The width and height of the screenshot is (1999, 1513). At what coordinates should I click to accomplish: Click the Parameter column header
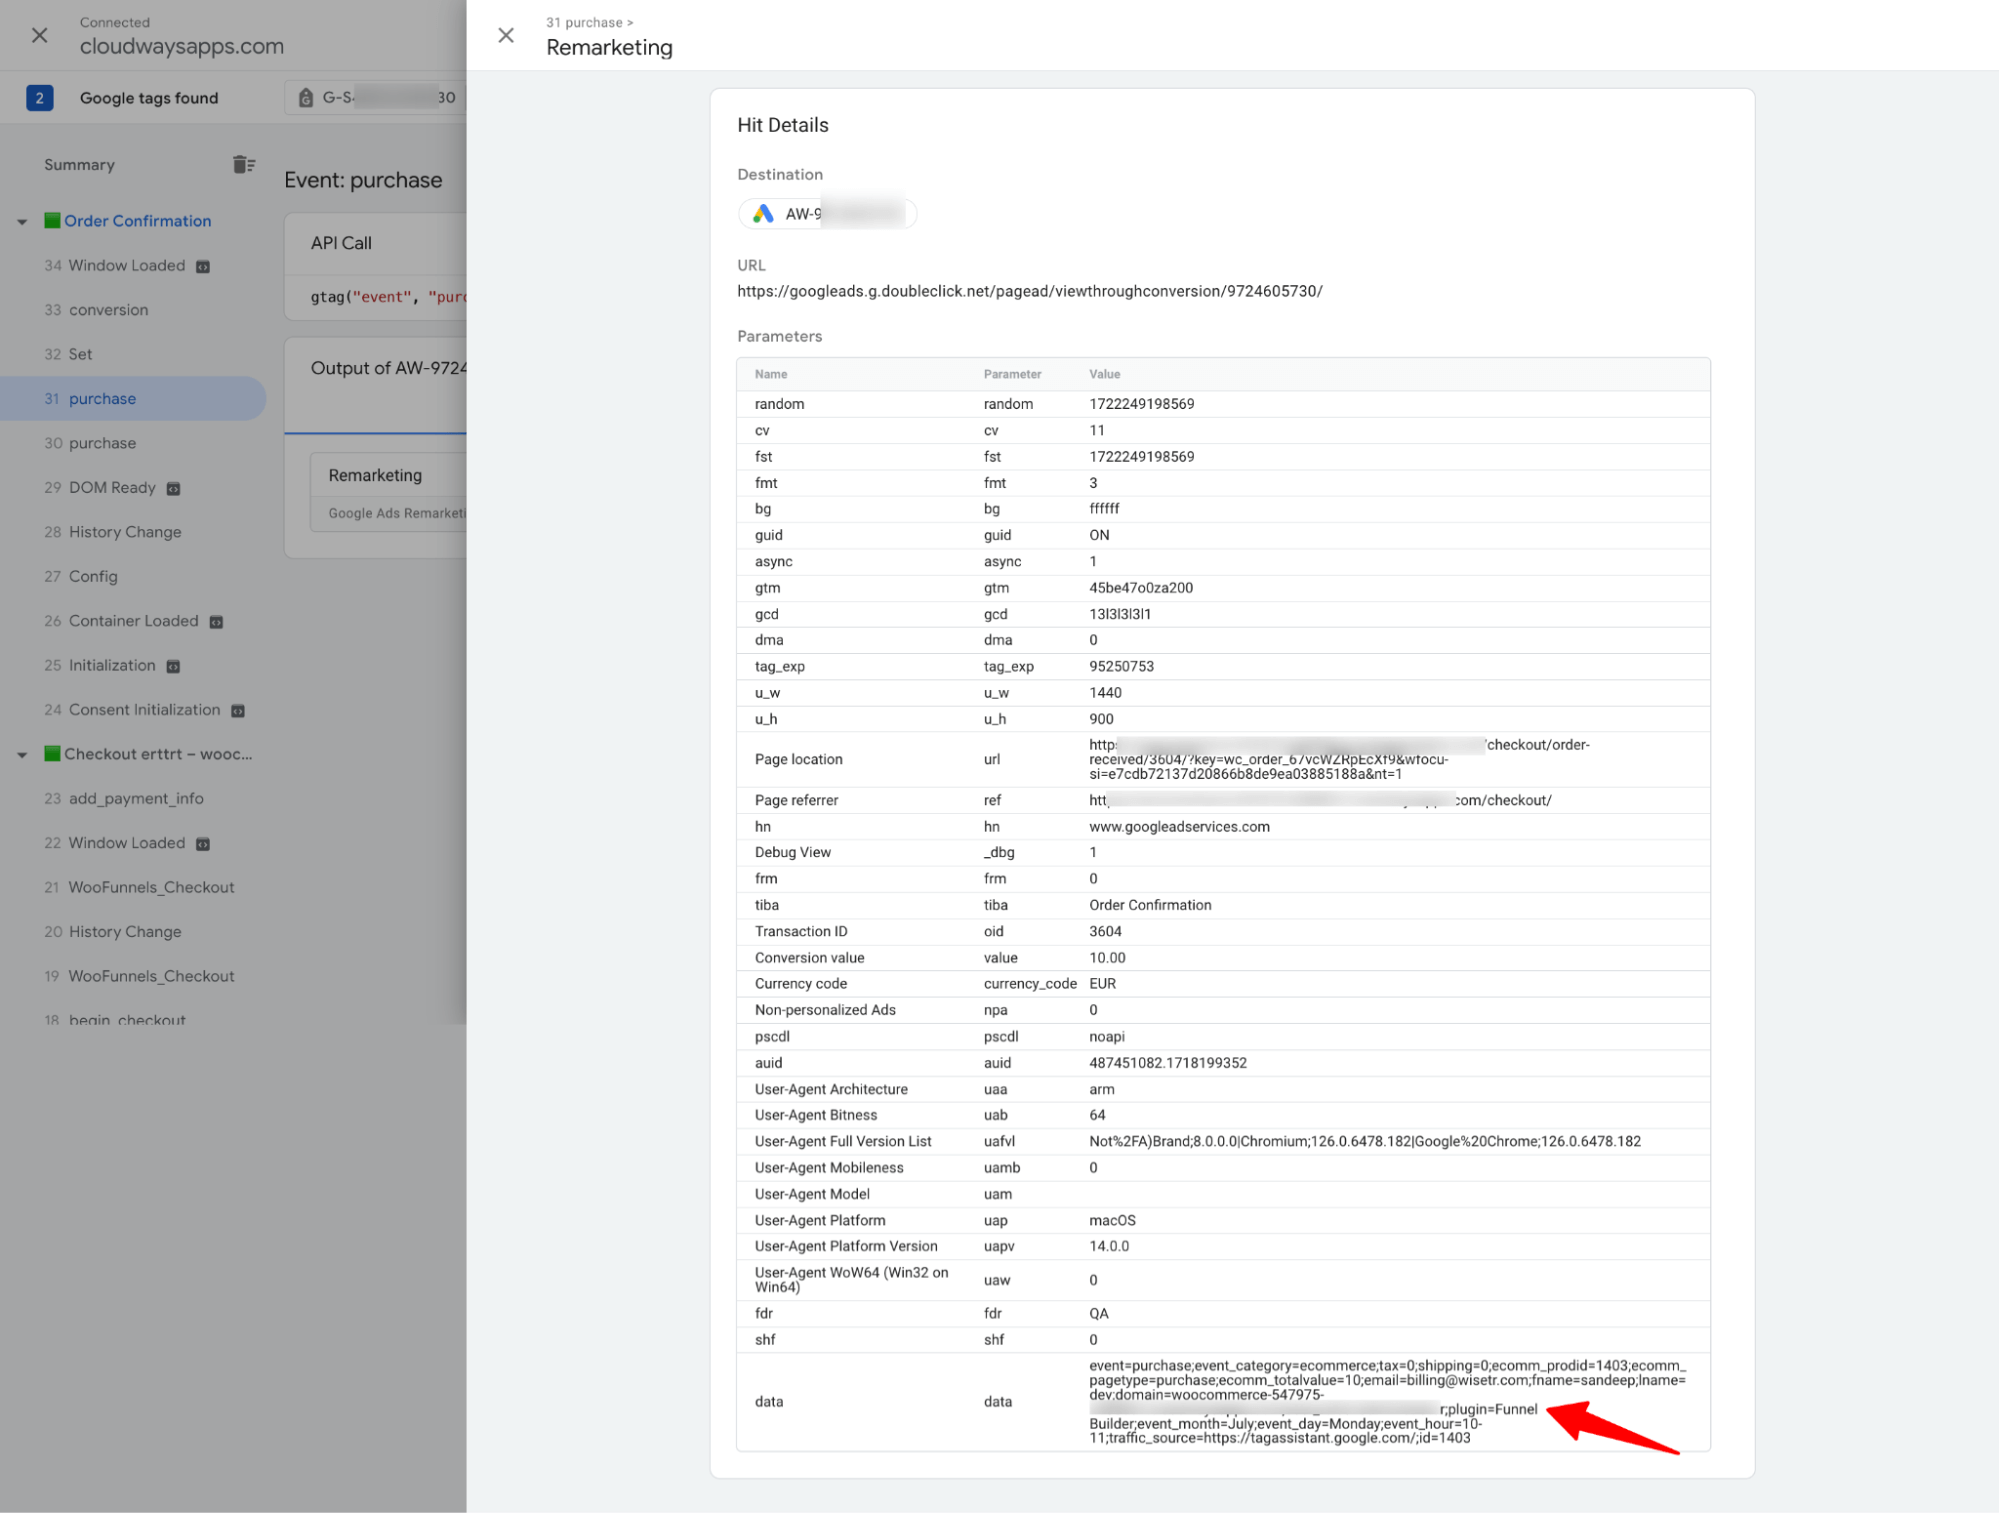pyautogui.click(x=1012, y=374)
